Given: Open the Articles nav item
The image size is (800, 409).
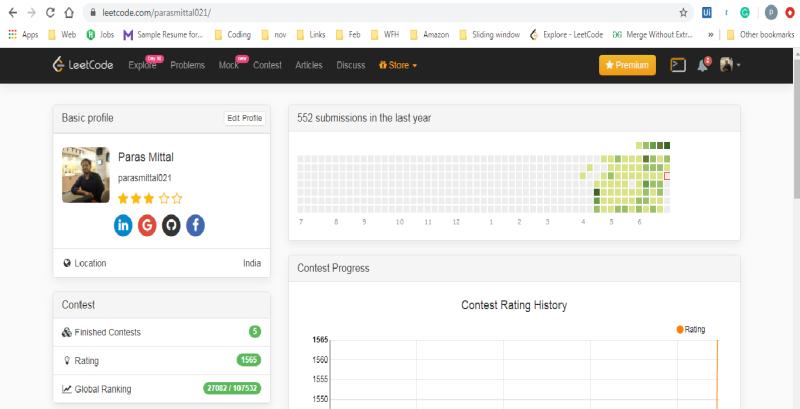Looking at the screenshot, I should (309, 65).
